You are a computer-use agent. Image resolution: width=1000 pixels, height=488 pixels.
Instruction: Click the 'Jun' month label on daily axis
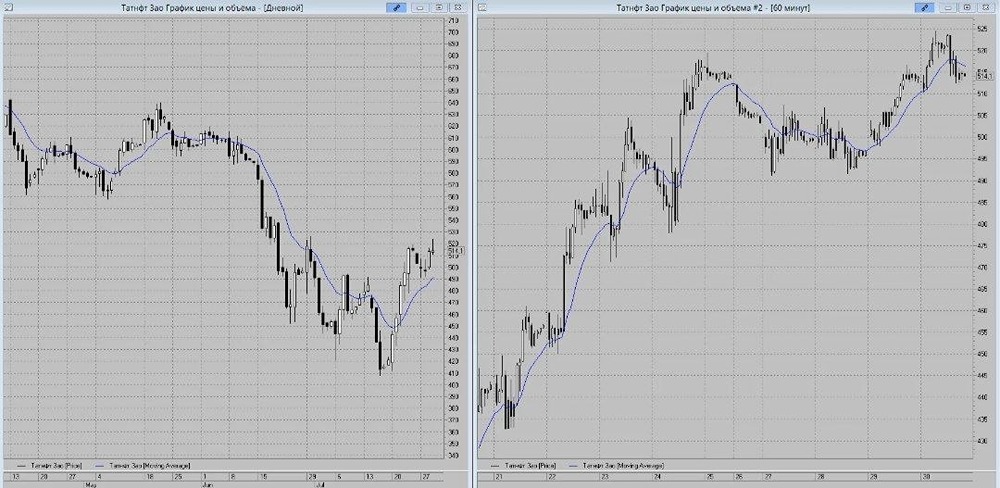pyautogui.click(x=207, y=485)
